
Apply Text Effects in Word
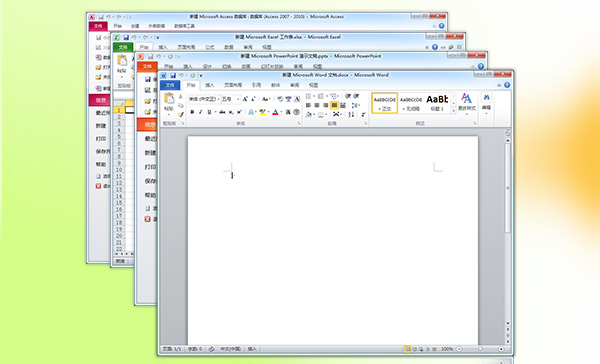pyautogui.click(x=251, y=112)
